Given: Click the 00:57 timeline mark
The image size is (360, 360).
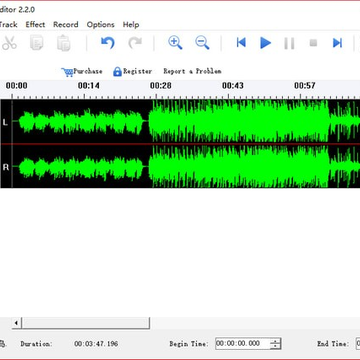Looking at the screenshot, I should (x=305, y=86).
